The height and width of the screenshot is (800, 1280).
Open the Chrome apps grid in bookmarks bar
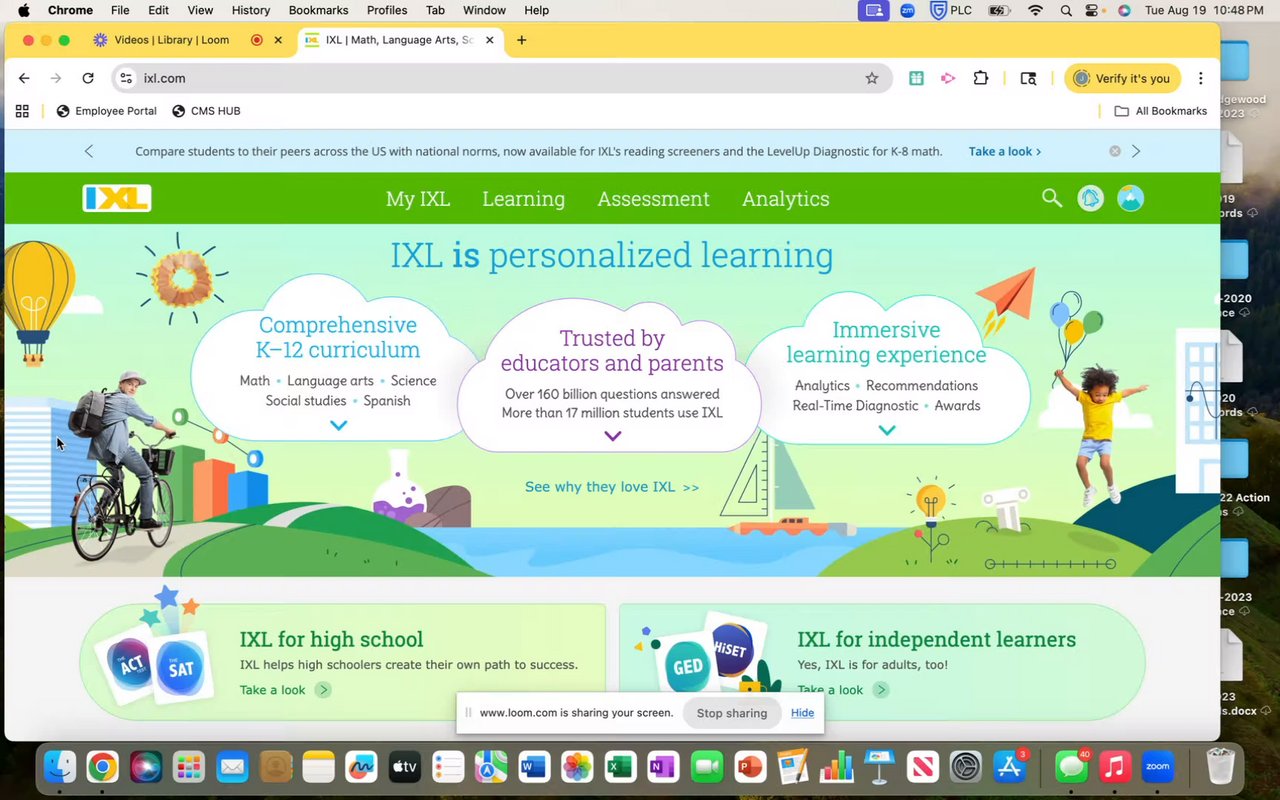pyautogui.click(x=22, y=111)
